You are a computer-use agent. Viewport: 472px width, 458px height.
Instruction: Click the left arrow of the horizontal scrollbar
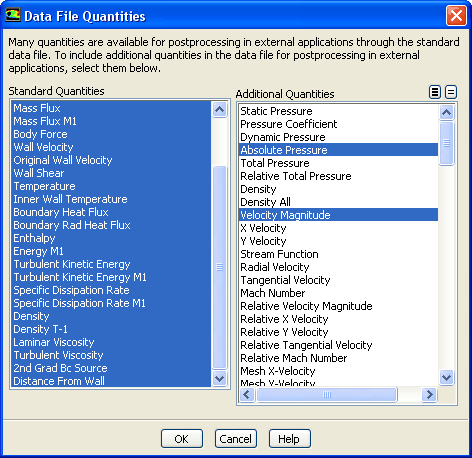coord(247,395)
